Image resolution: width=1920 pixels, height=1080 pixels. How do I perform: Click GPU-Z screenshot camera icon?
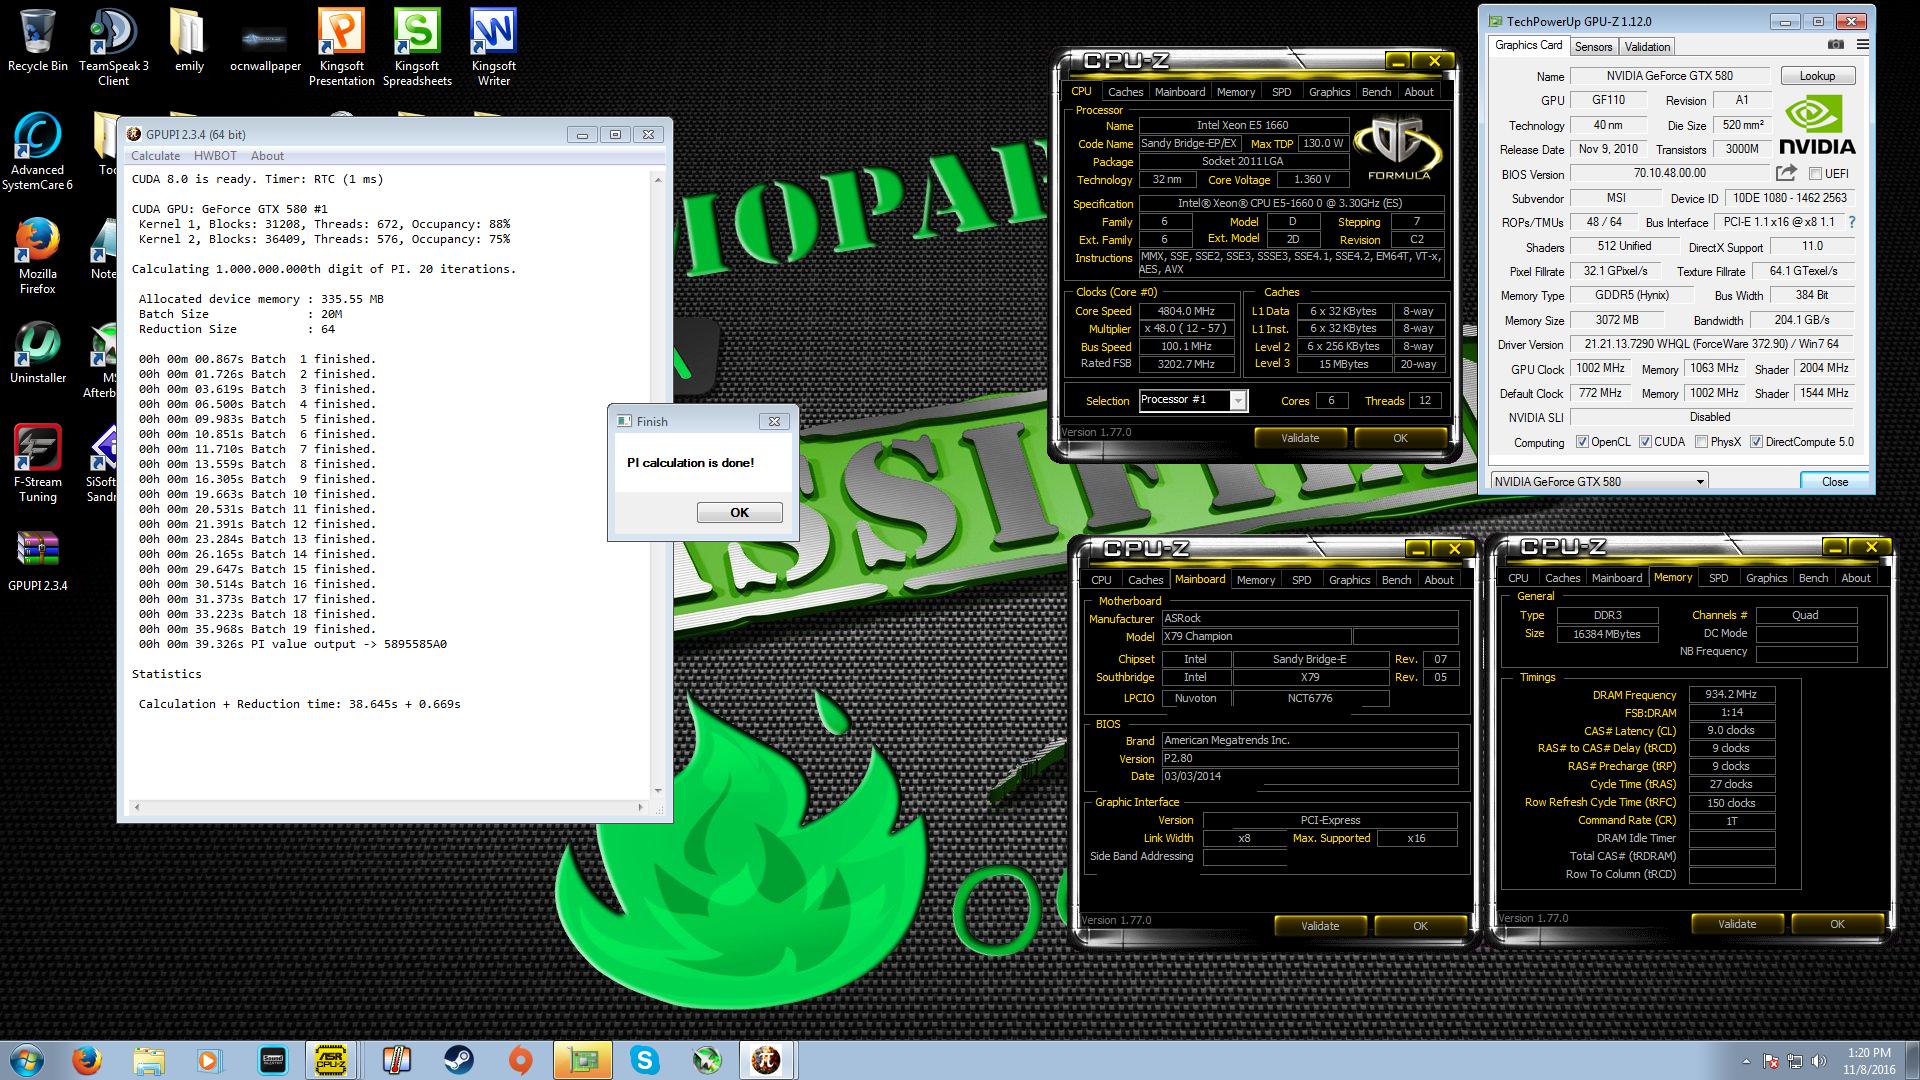(1835, 45)
